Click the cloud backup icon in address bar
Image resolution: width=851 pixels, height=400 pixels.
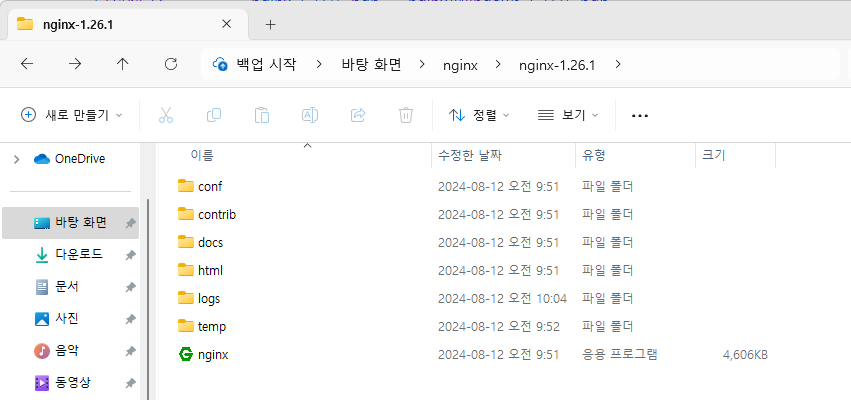pyautogui.click(x=220, y=65)
